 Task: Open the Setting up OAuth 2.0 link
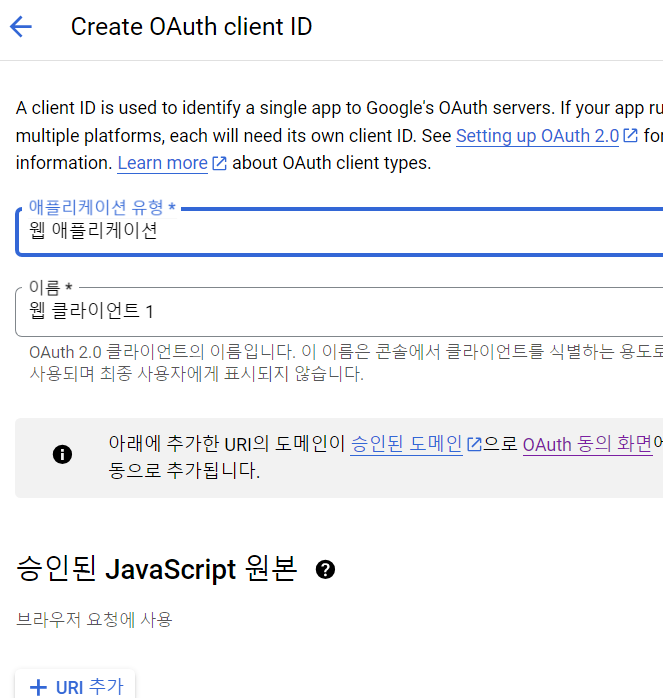pos(537,136)
